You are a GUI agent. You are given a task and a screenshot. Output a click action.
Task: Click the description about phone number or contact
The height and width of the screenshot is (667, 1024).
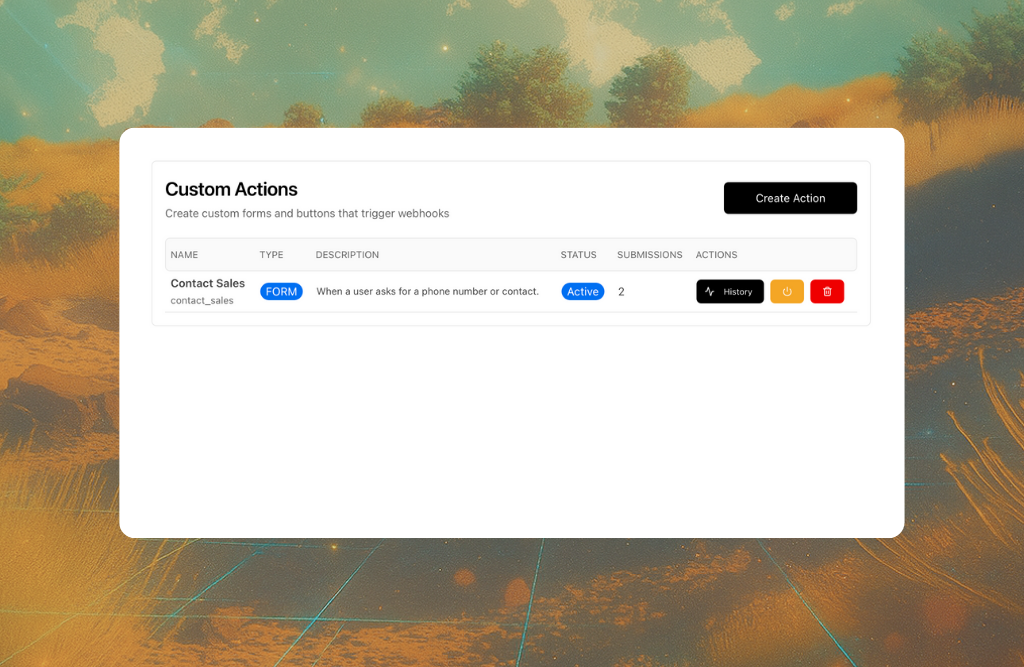427,292
